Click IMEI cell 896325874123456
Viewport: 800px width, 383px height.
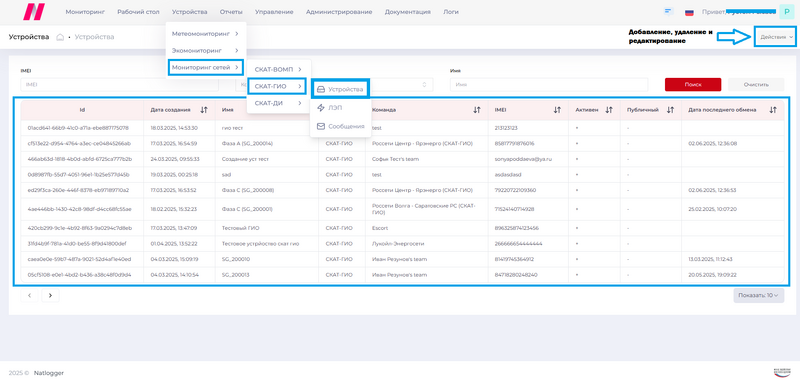pos(516,228)
